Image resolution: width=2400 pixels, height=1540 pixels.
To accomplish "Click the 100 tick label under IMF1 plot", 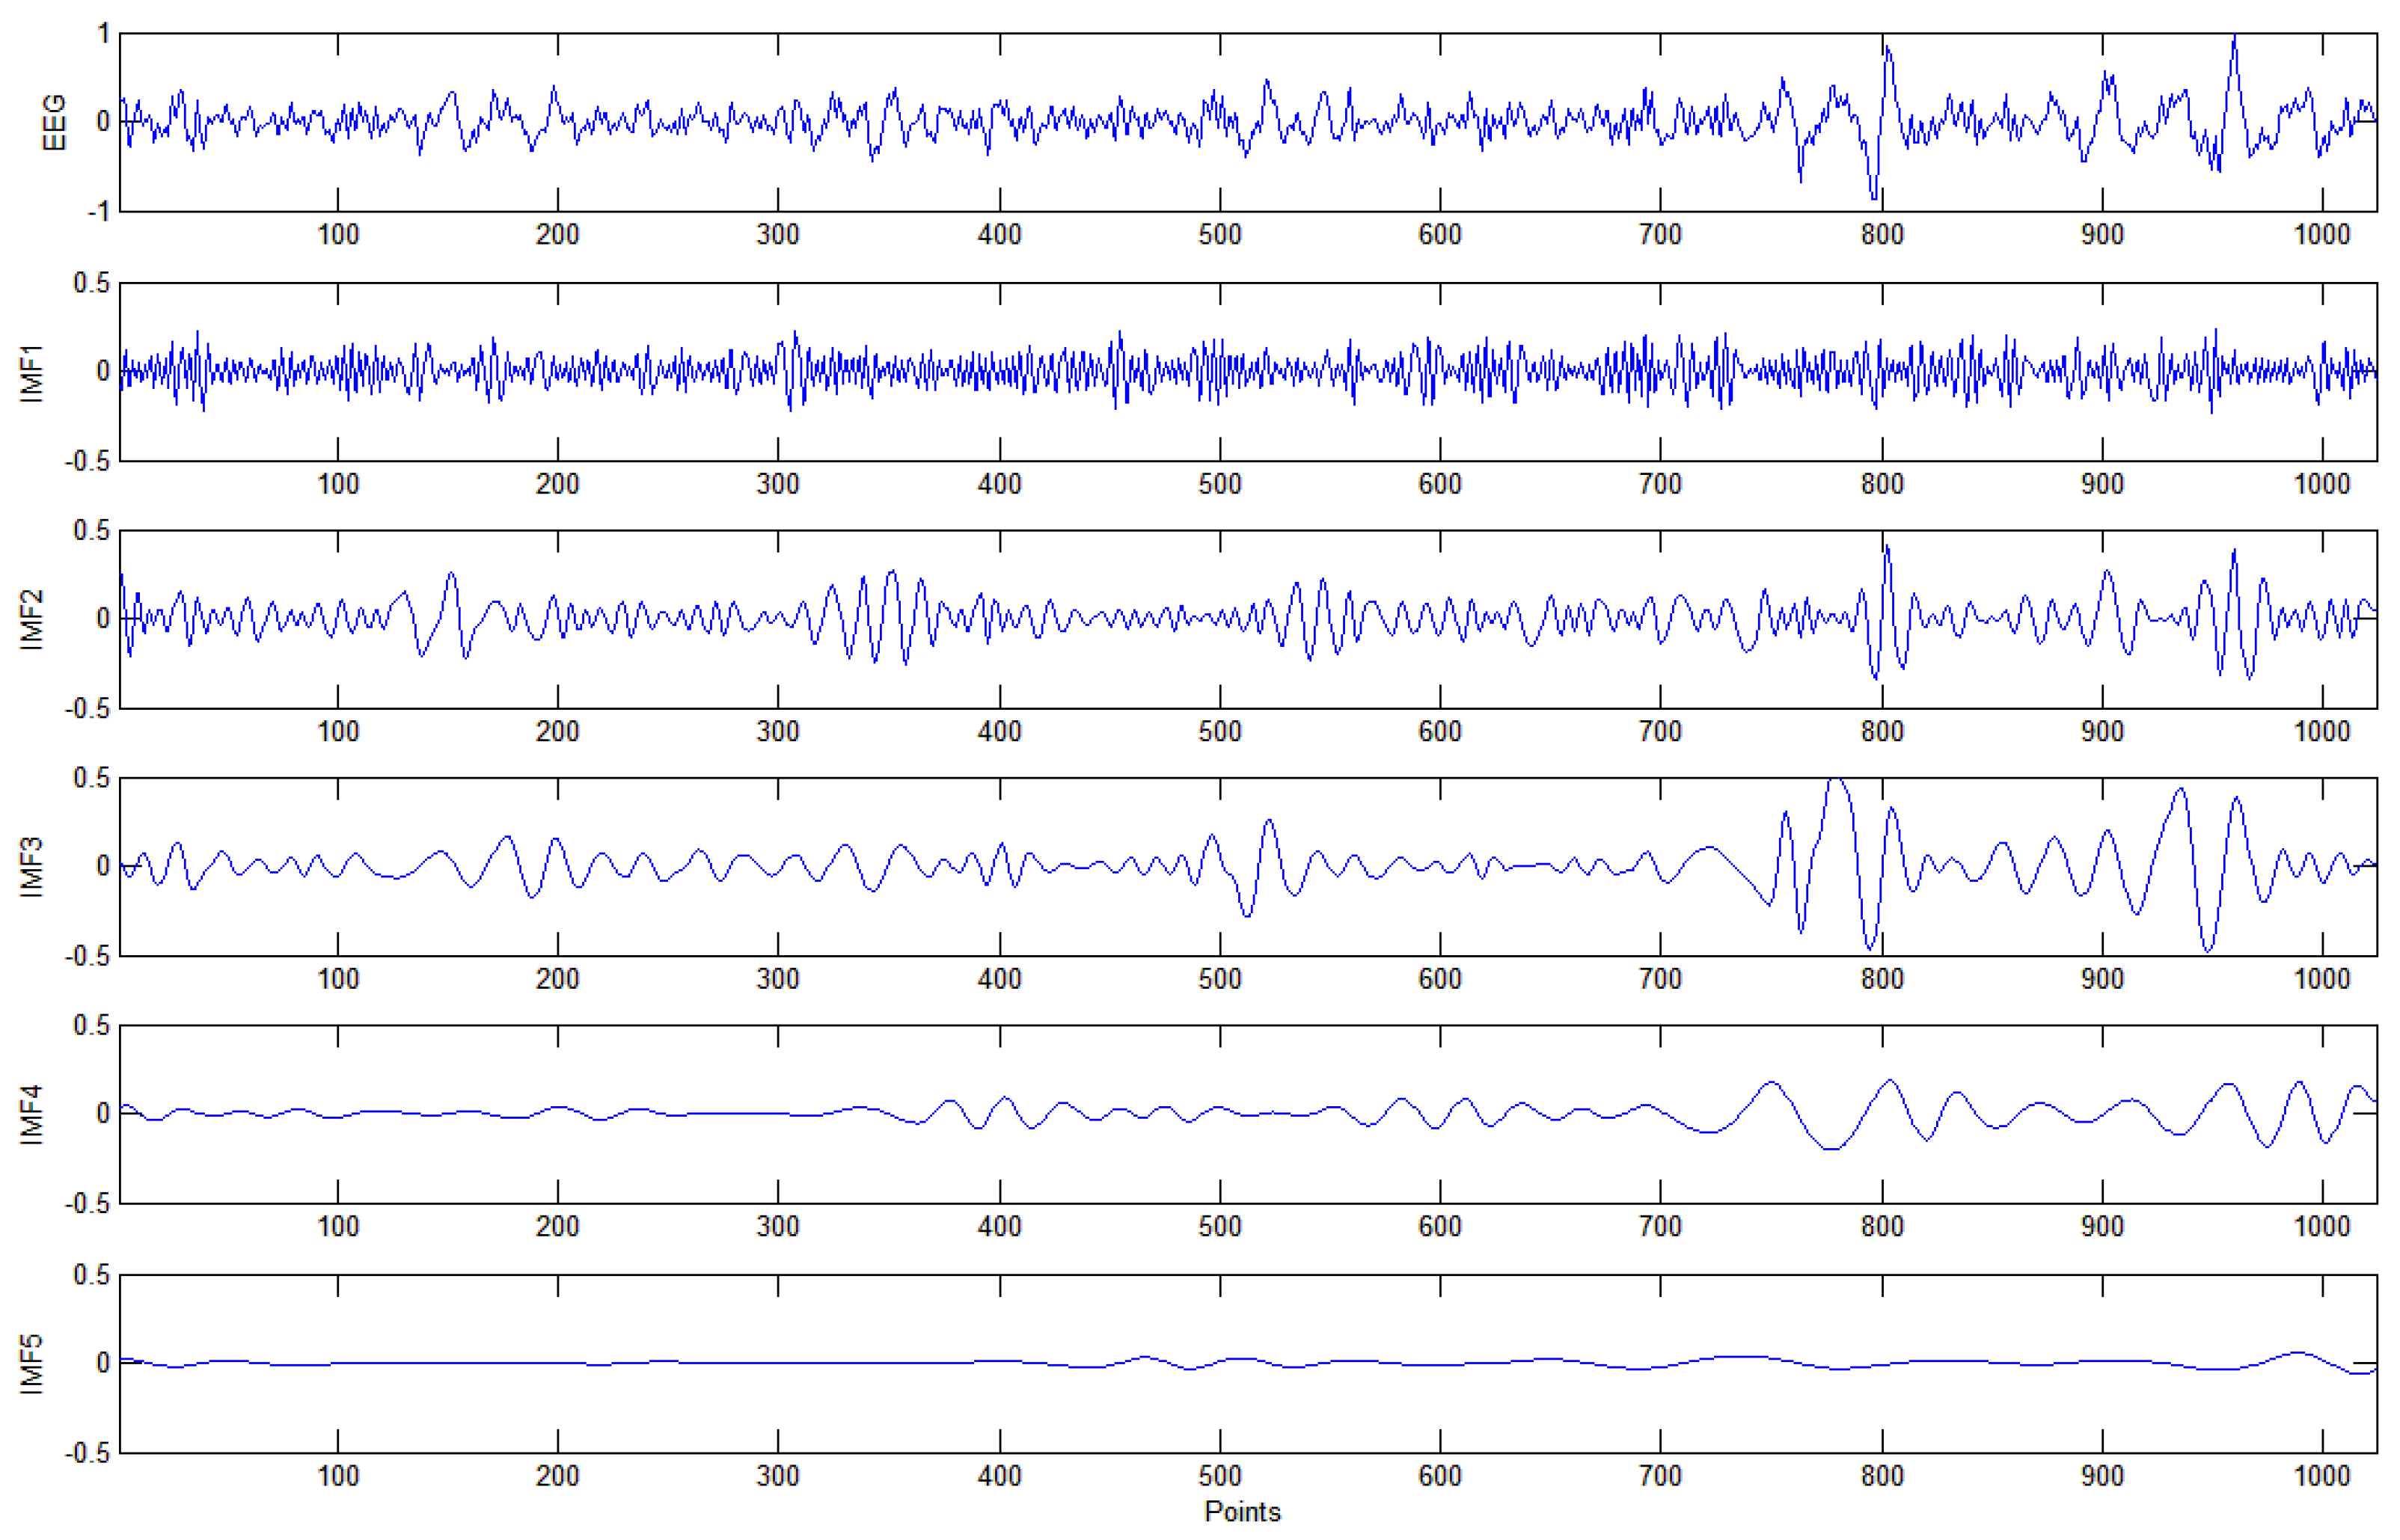I will pyautogui.click(x=337, y=485).
